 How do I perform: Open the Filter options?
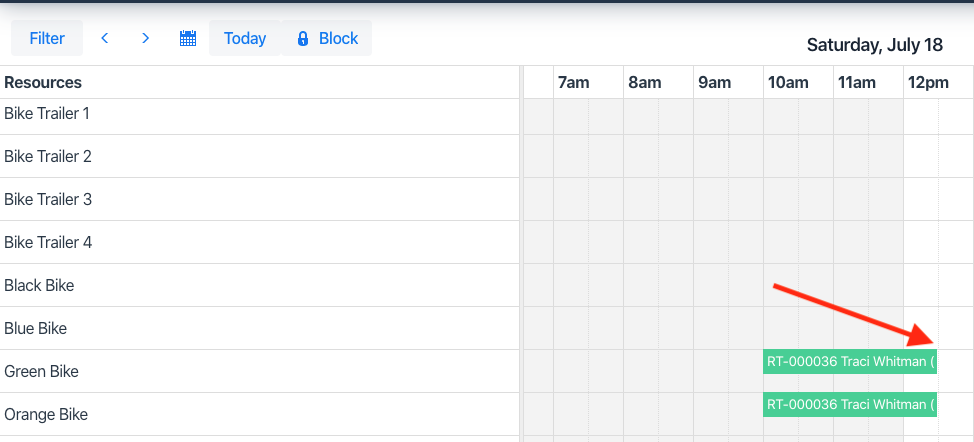pos(47,39)
